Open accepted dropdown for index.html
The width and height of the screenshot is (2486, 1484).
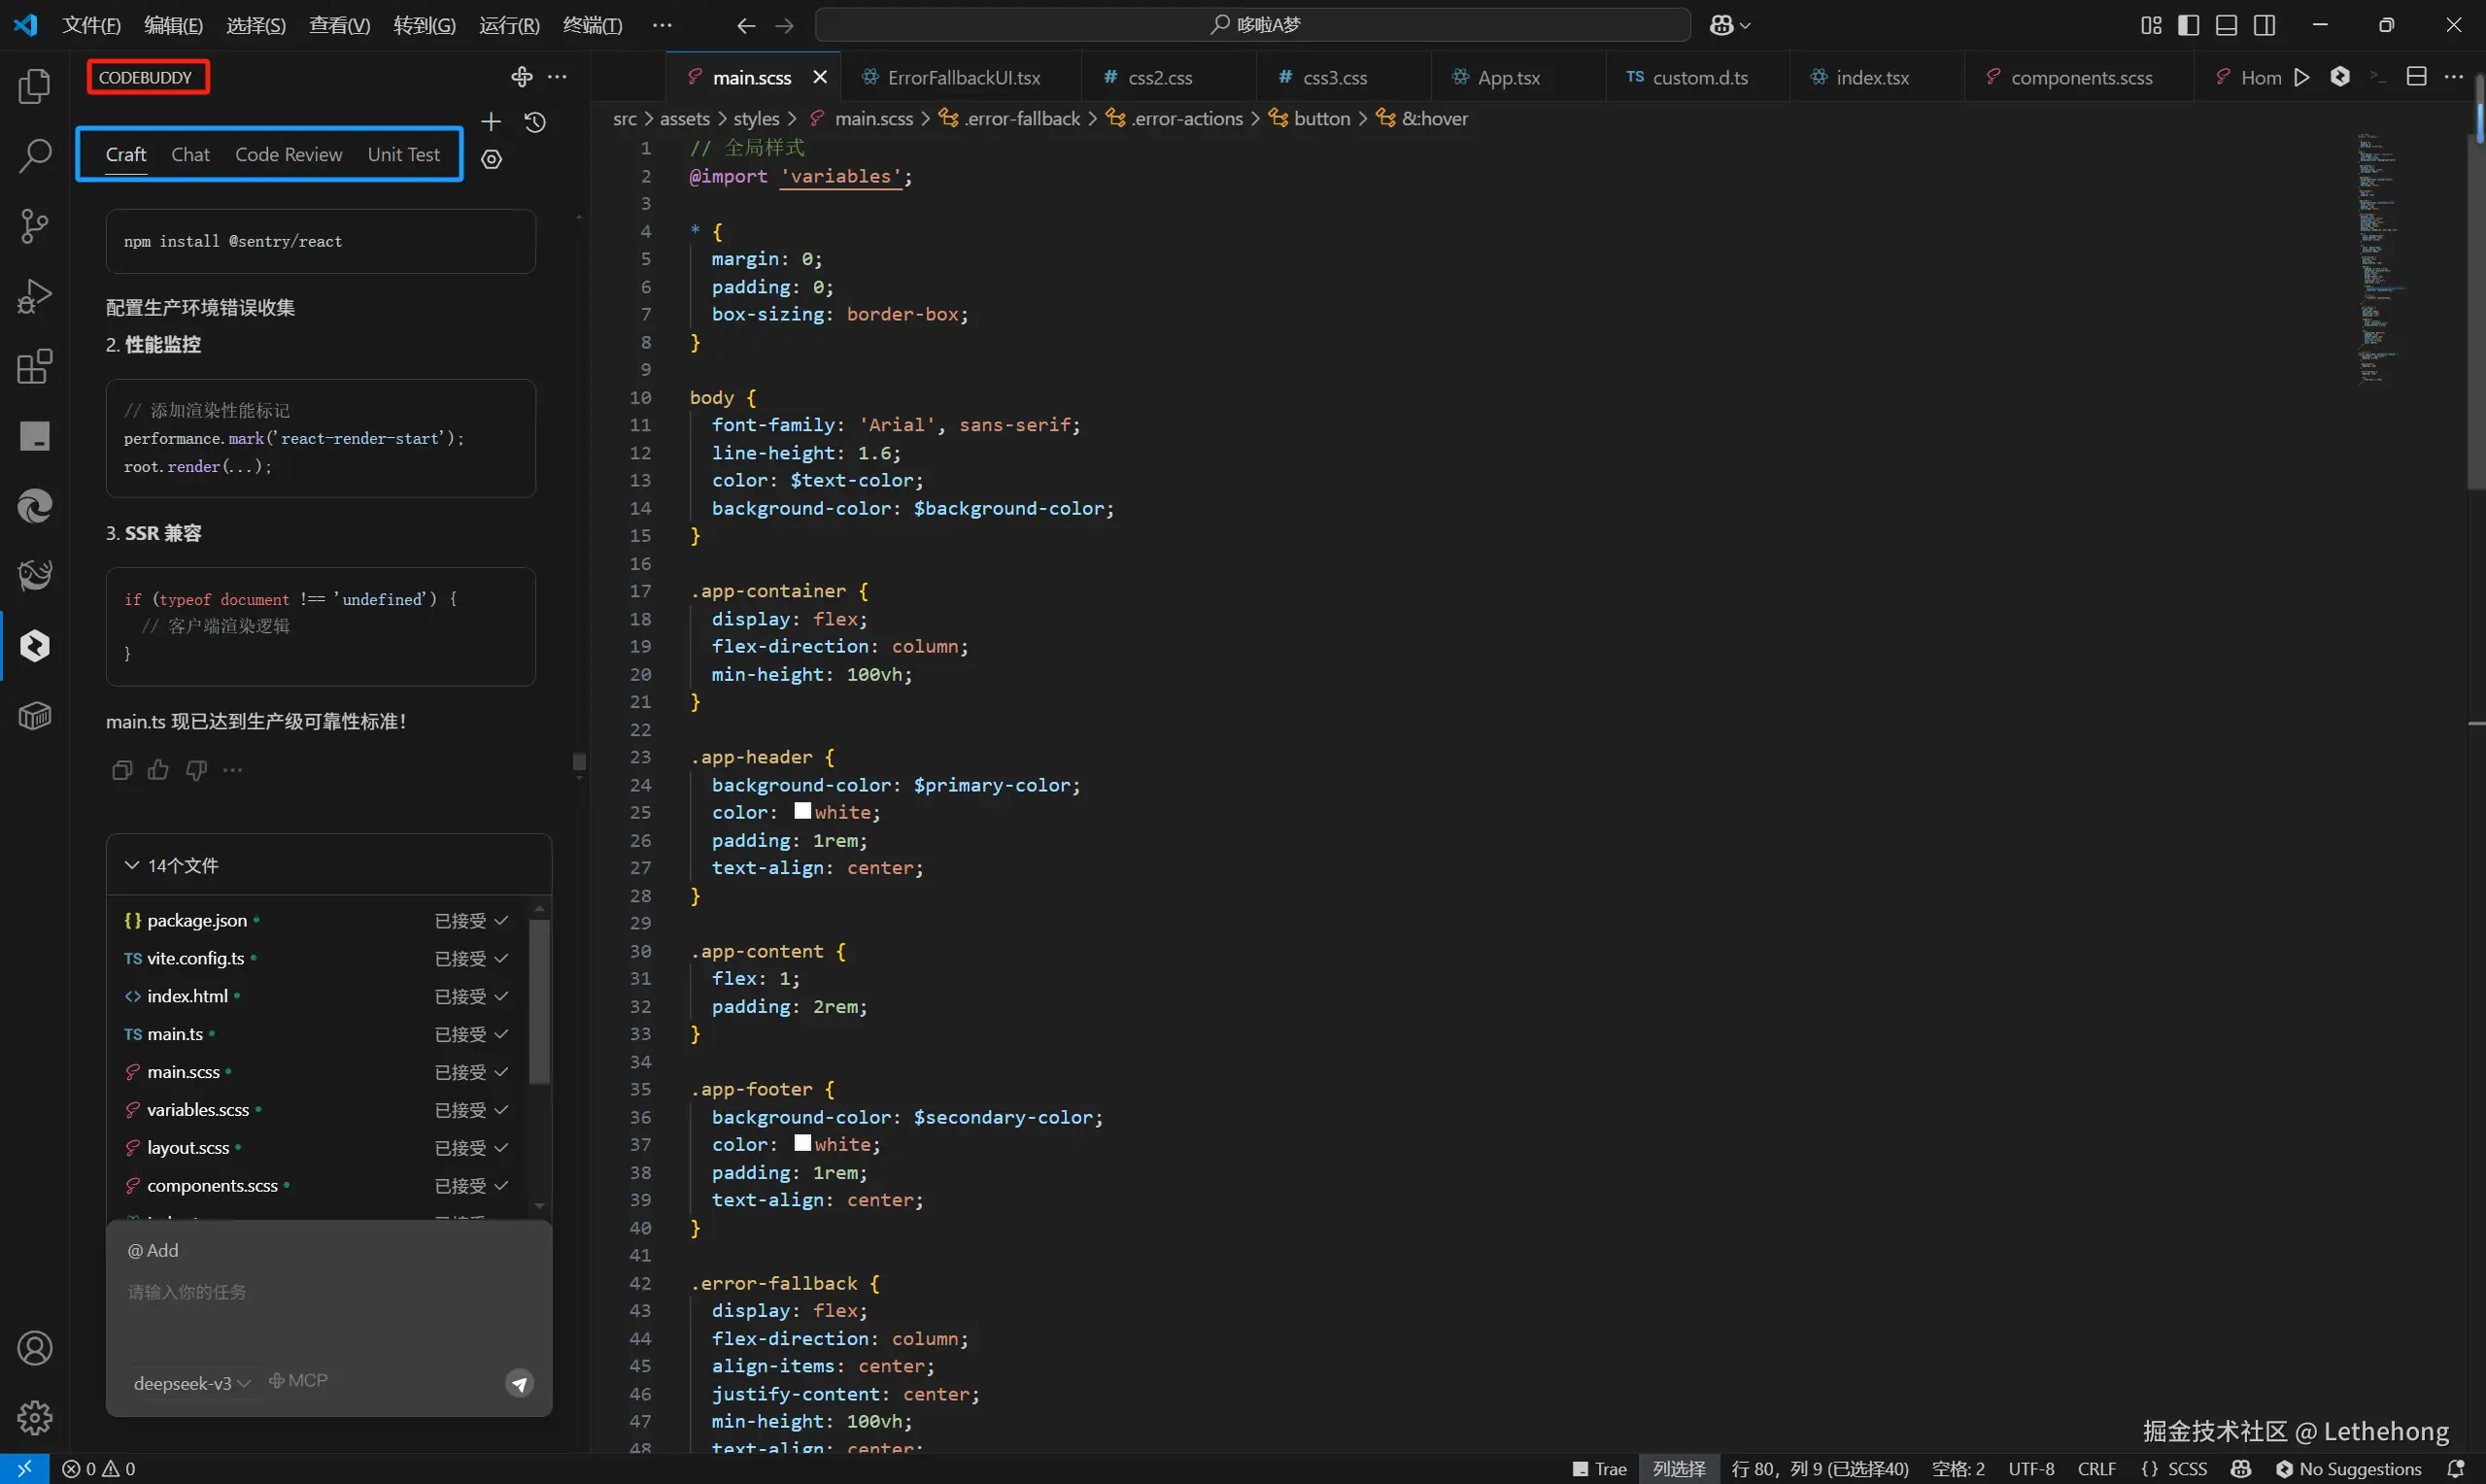[x=472, y=997]
